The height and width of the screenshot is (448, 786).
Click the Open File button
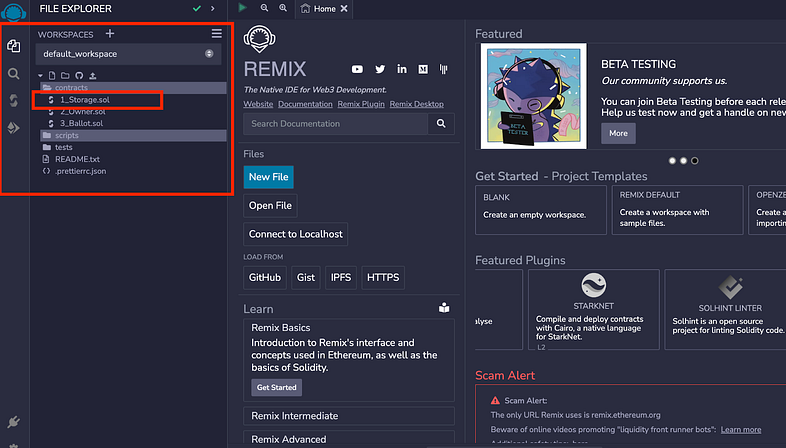(270, 205)
